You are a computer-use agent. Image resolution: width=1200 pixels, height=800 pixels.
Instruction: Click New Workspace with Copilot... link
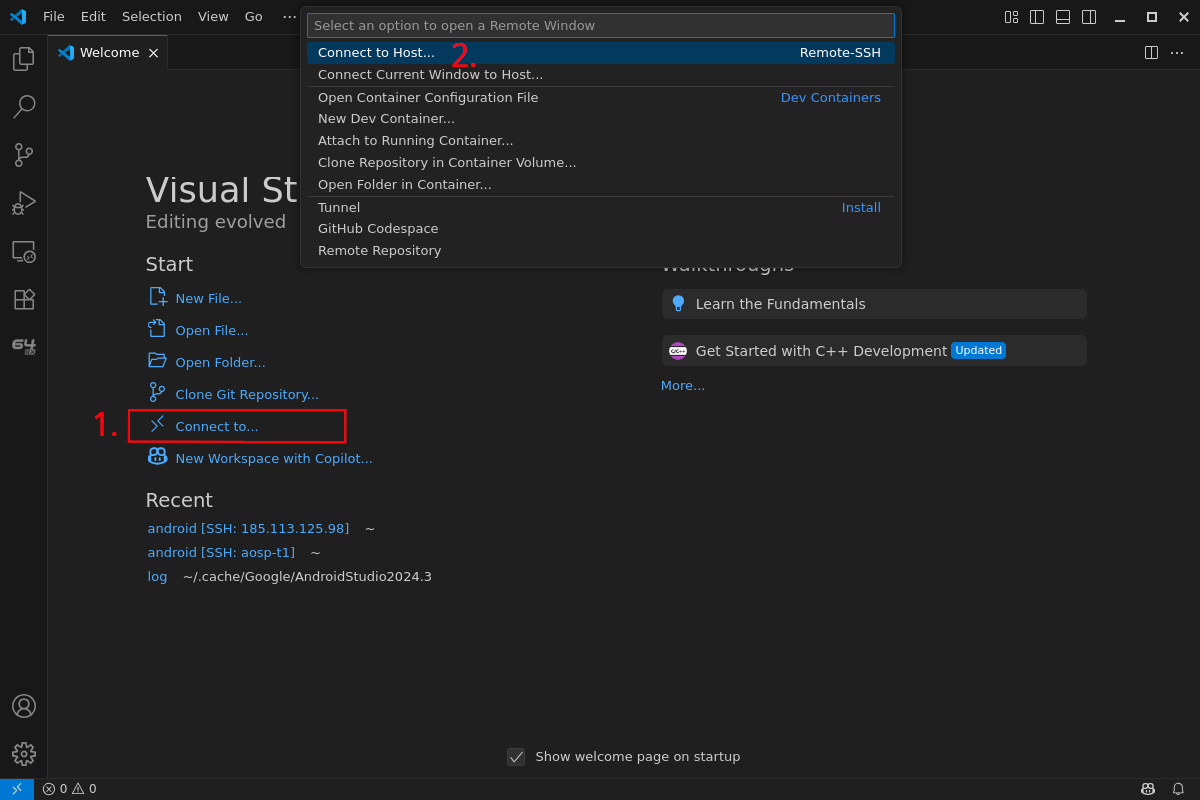(x=274, y=458)
